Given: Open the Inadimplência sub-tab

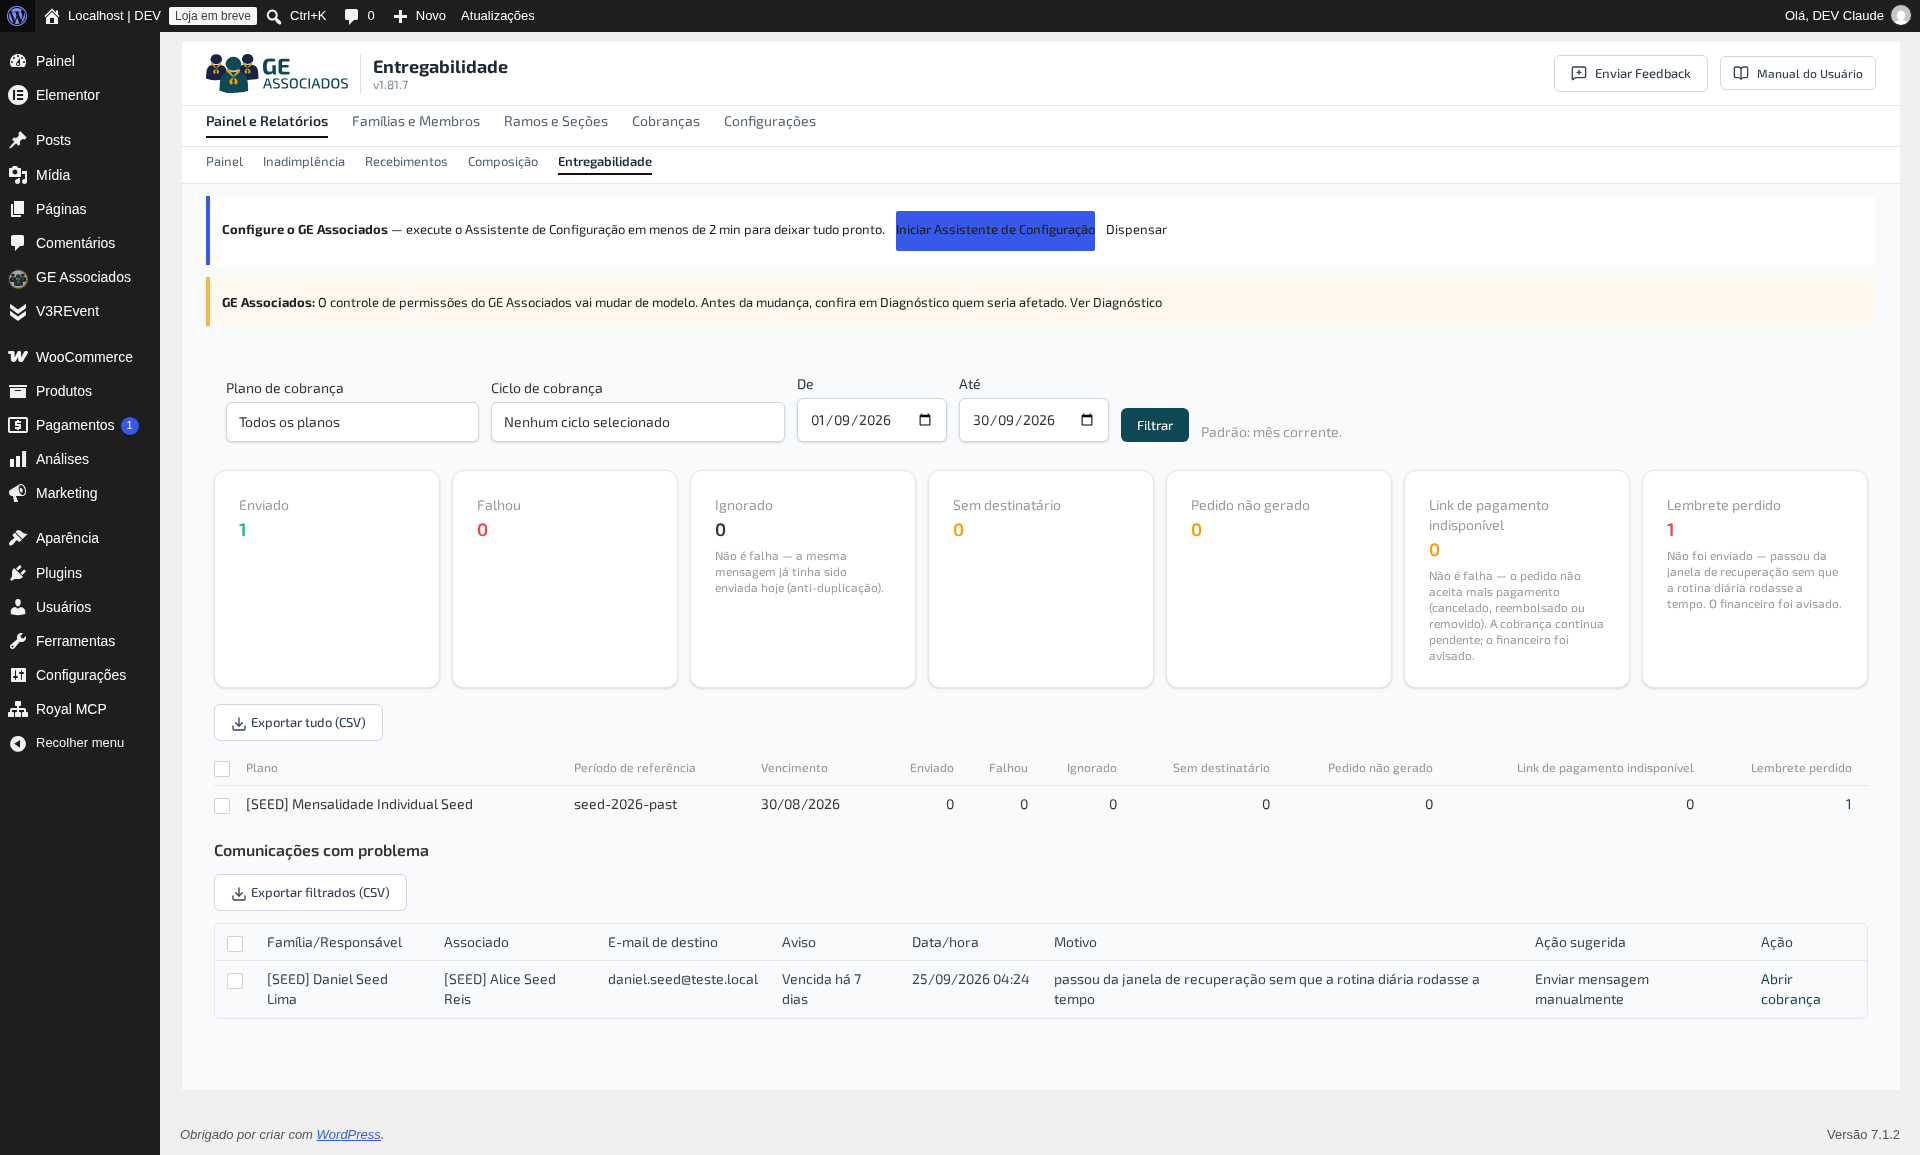Looking at the screenshot, I should pyautogui.click(x=304, y=161).
